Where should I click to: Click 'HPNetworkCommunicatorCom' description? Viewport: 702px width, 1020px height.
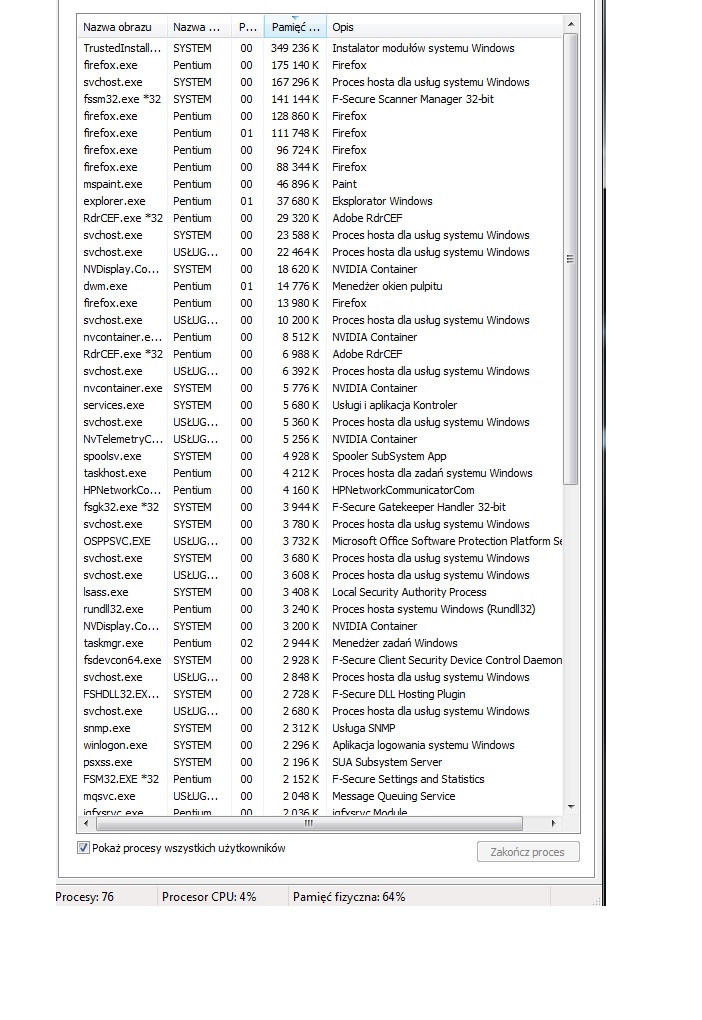tap(403, 490)
